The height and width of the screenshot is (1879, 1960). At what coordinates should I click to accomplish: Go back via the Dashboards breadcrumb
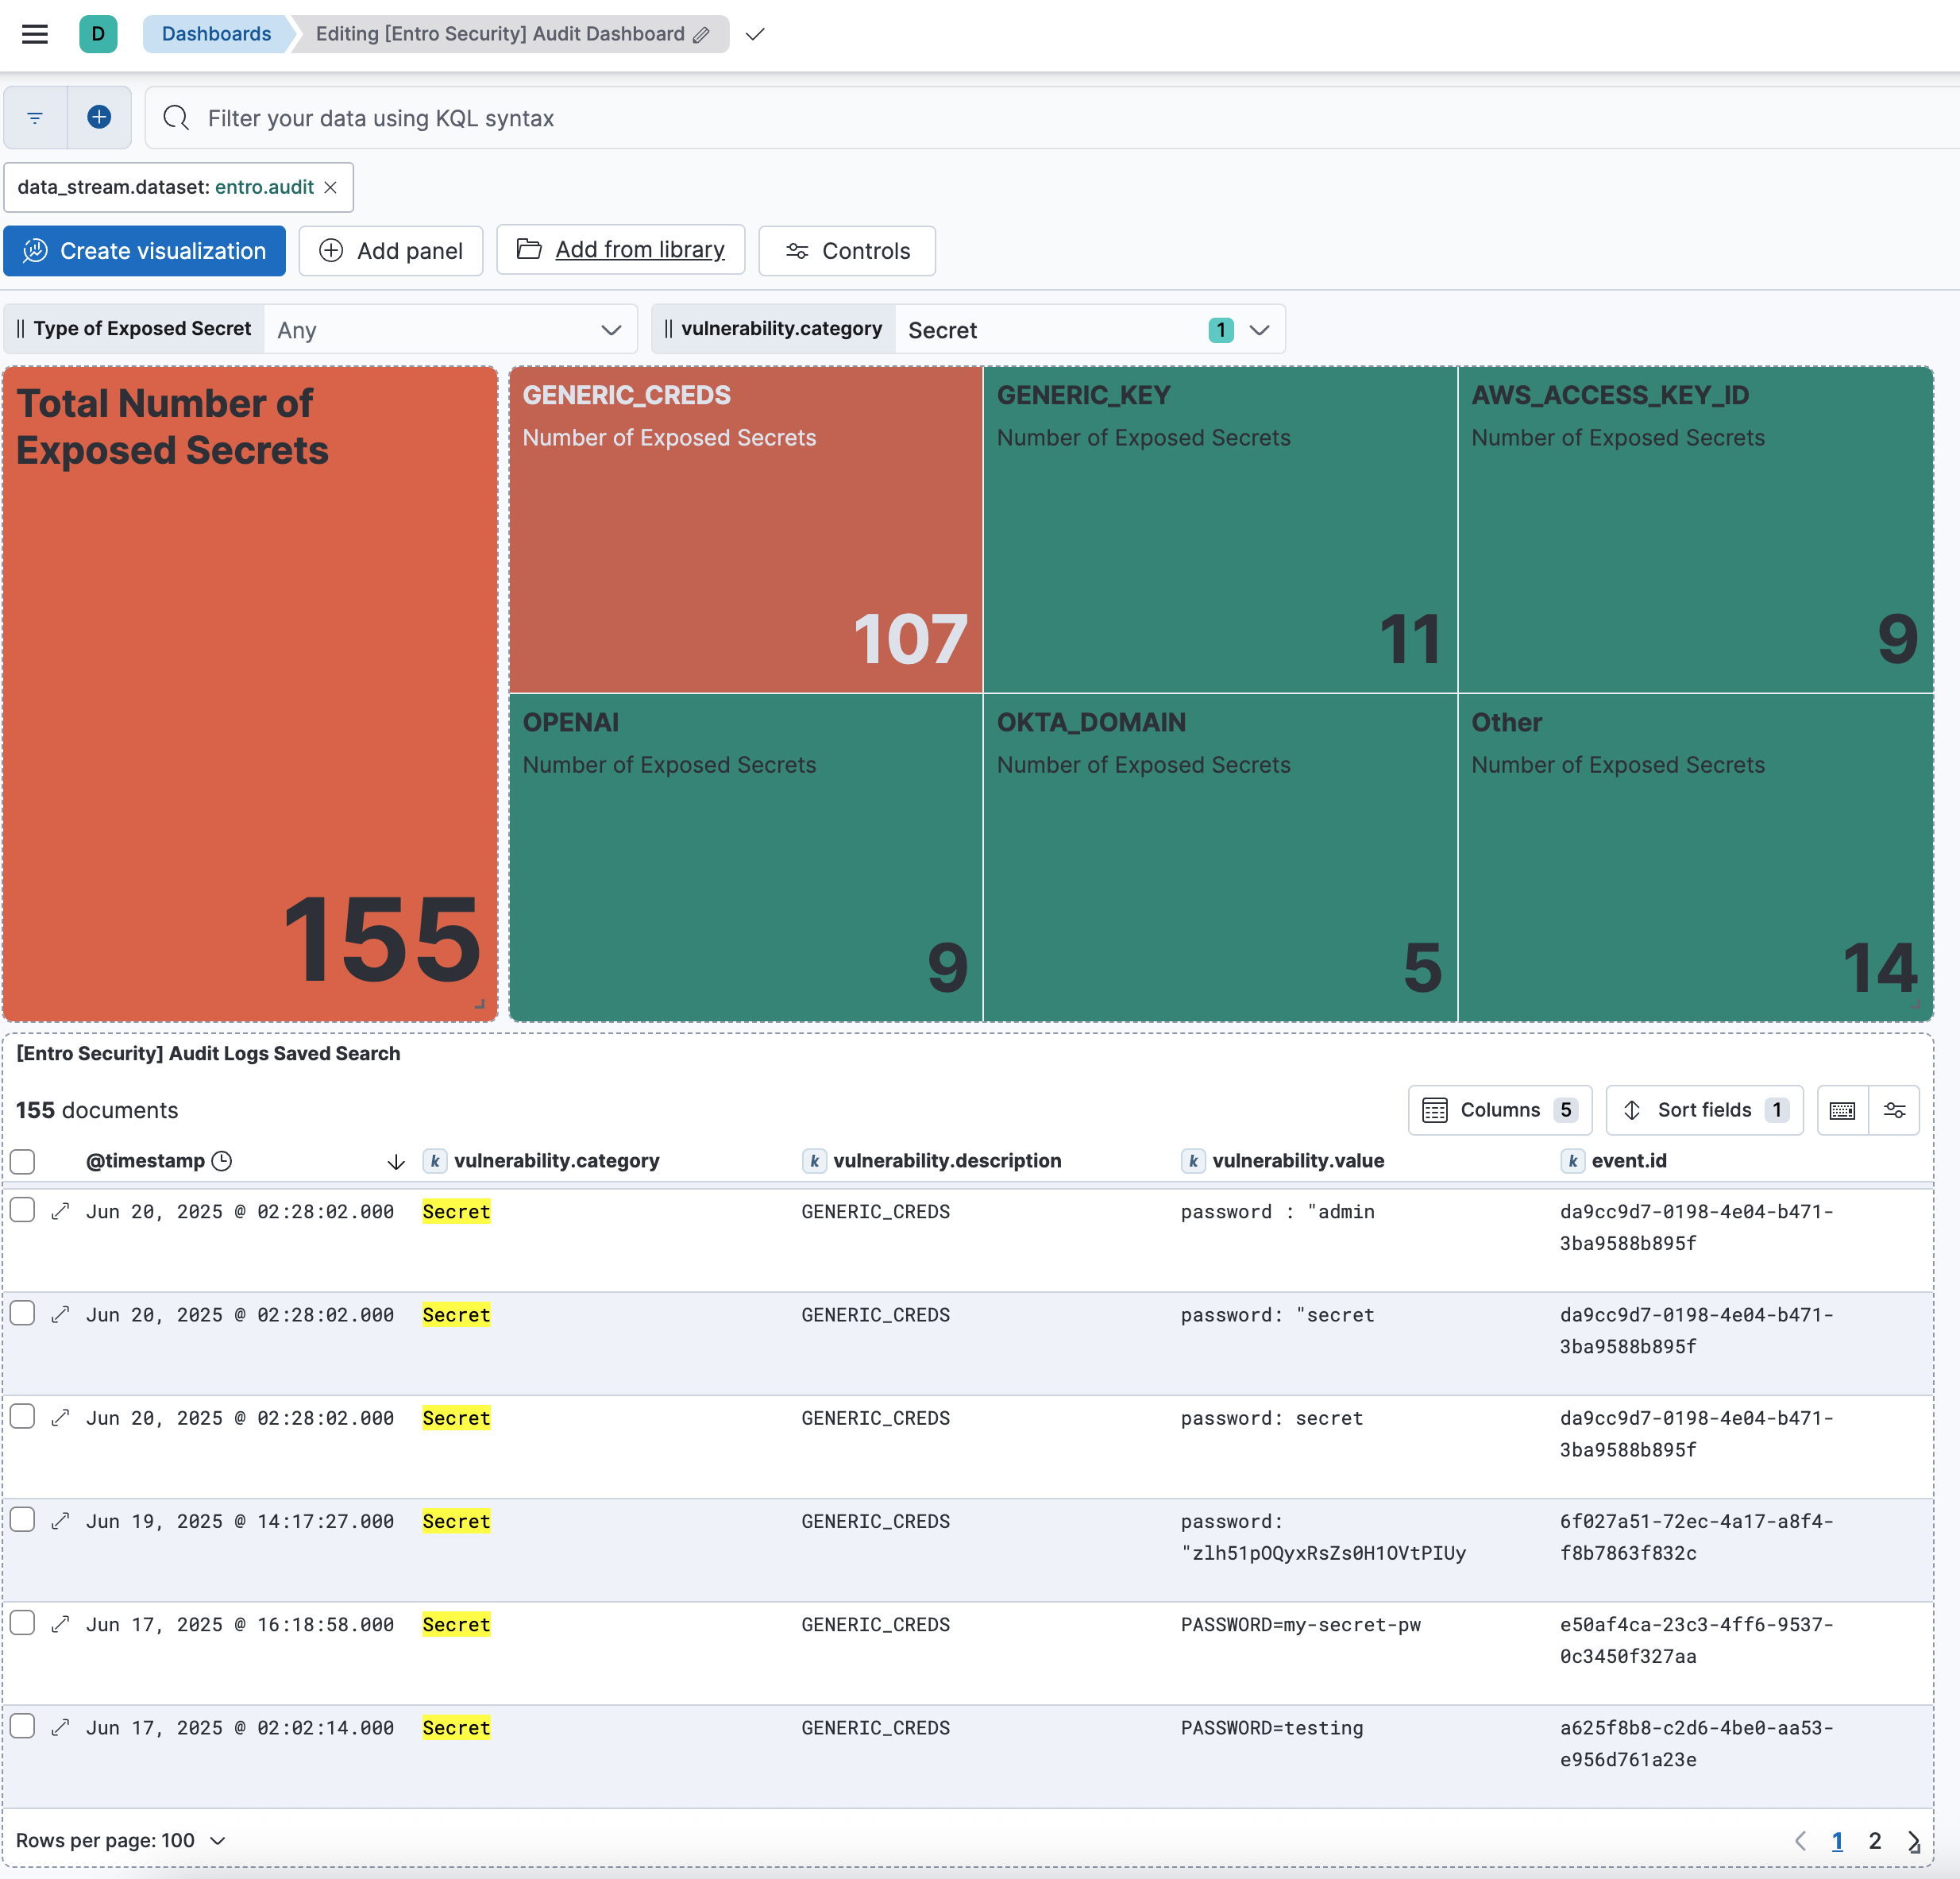click(216, 33)
